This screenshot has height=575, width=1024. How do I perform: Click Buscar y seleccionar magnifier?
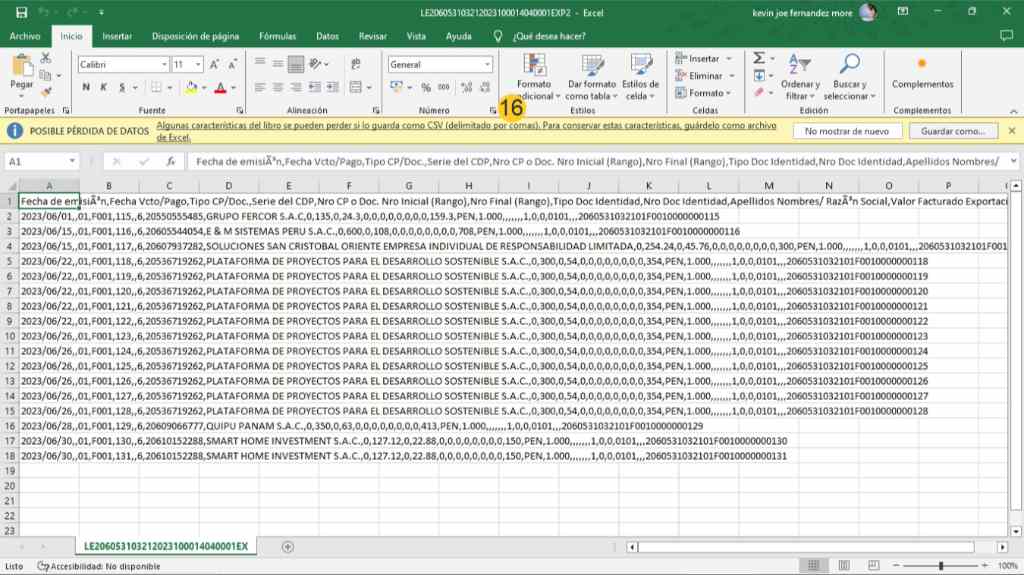click(x=850, y=77)
